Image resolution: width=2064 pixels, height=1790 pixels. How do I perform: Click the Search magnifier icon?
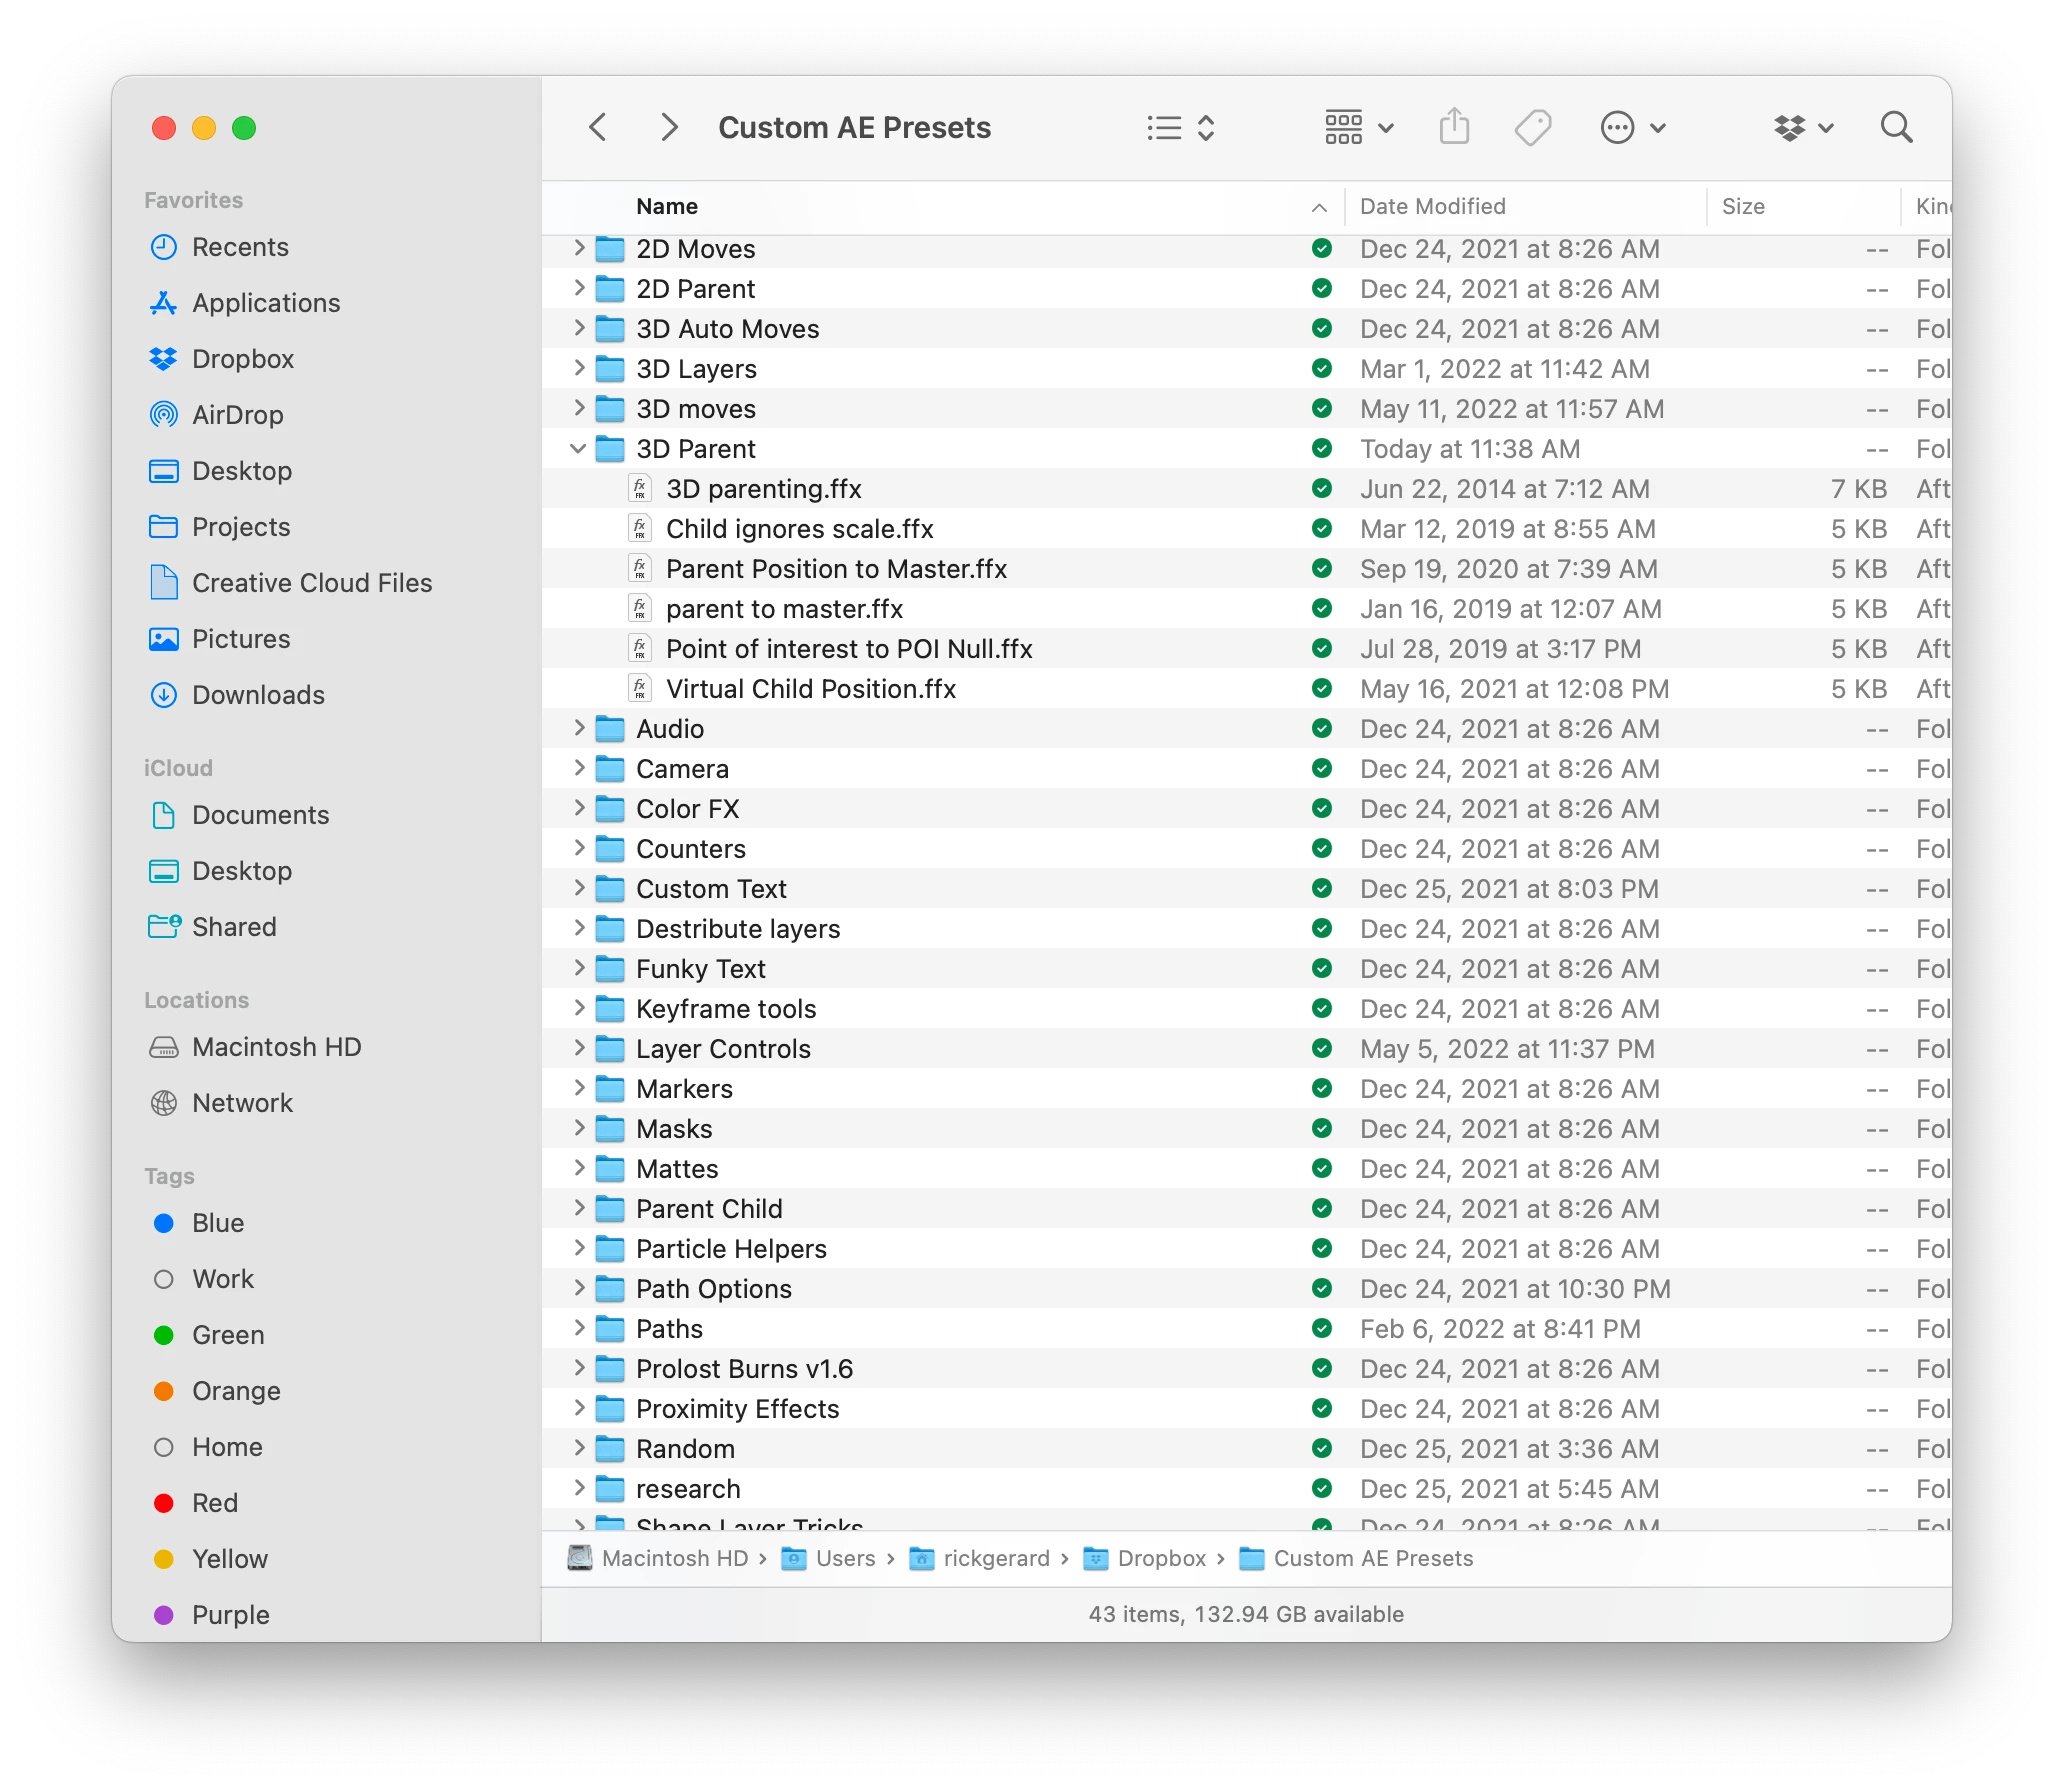coord(1896,127)
